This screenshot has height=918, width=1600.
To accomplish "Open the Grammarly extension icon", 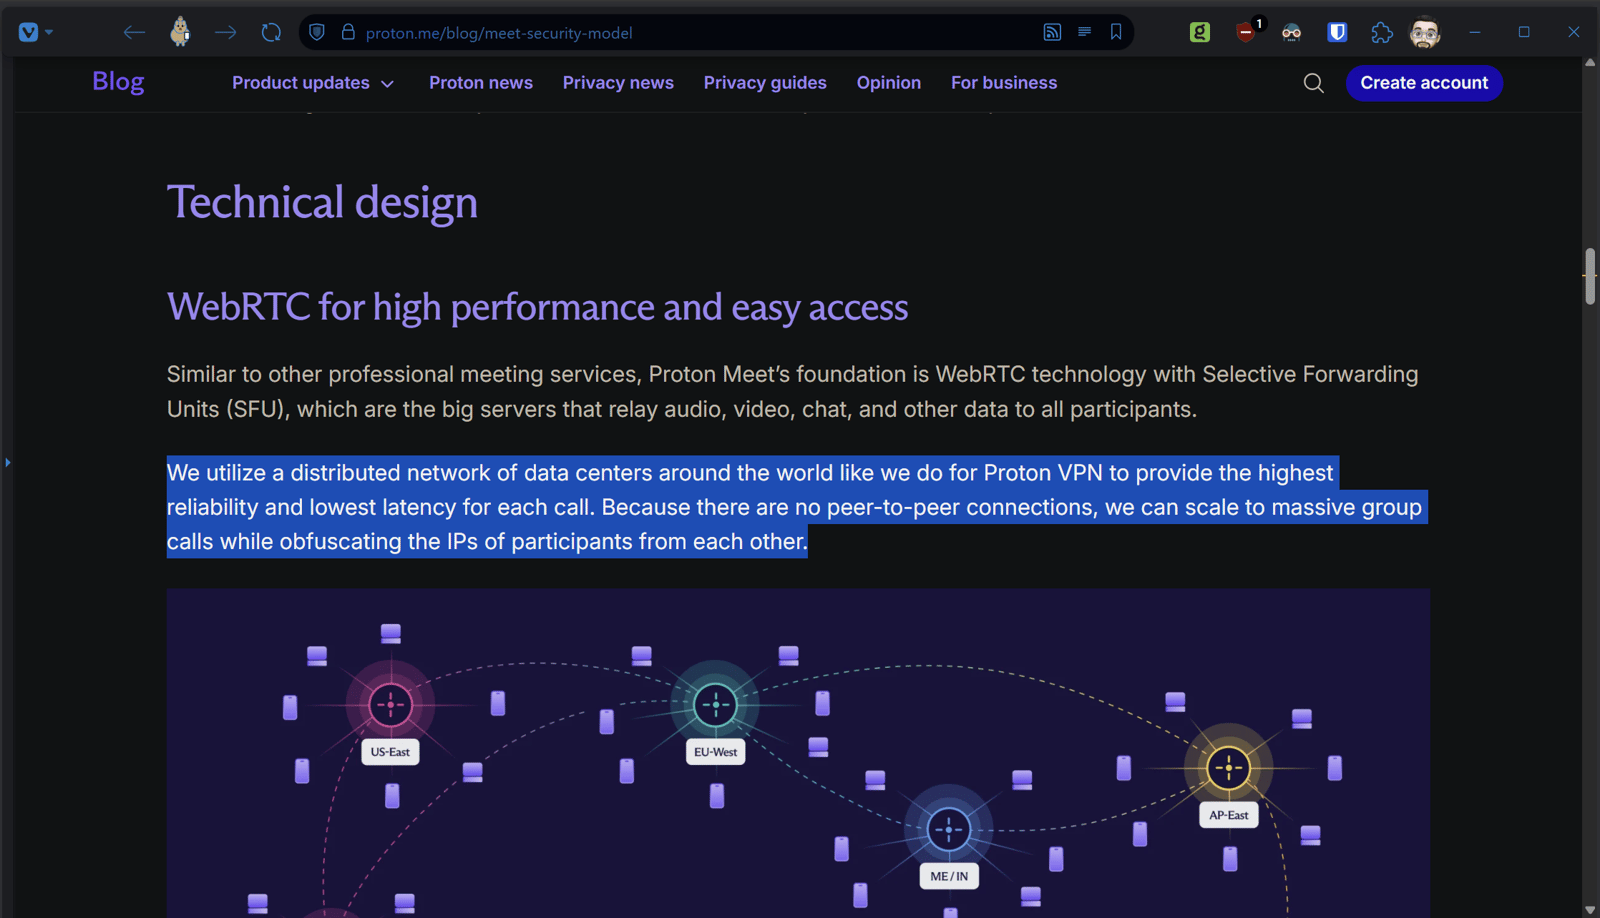I will point(1200,32).
